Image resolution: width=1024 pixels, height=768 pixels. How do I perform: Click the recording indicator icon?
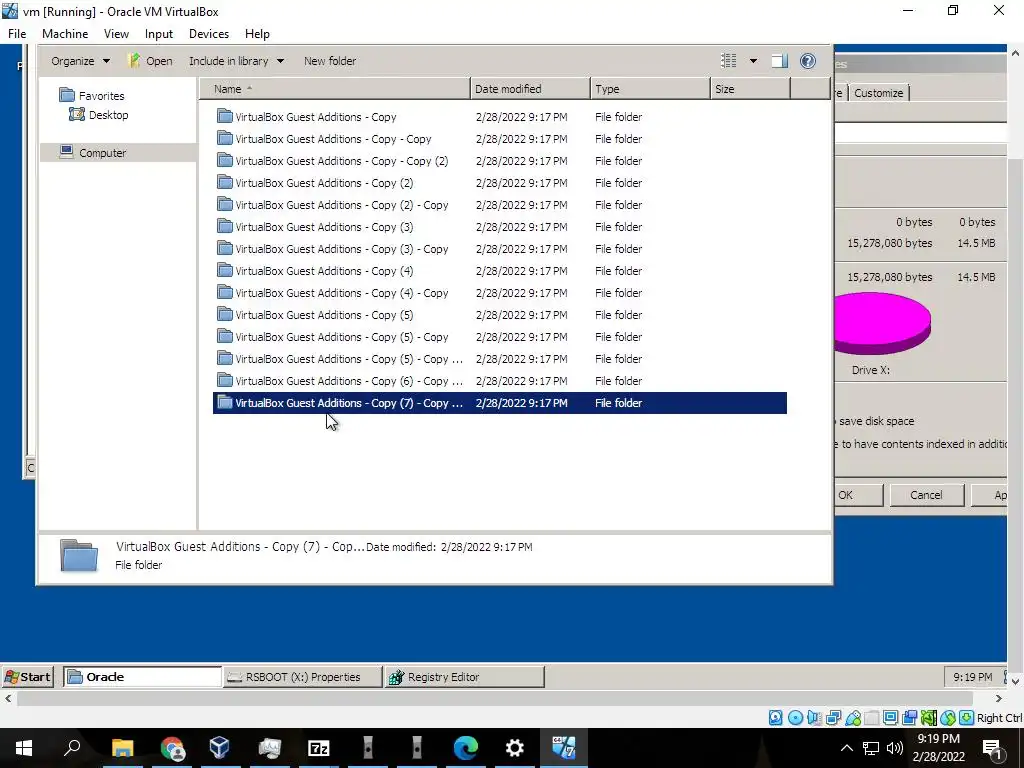point(909,718)
